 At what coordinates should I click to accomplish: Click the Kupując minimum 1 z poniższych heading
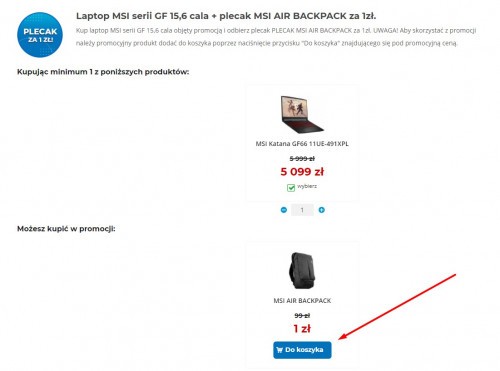click(x=103, y=72)
